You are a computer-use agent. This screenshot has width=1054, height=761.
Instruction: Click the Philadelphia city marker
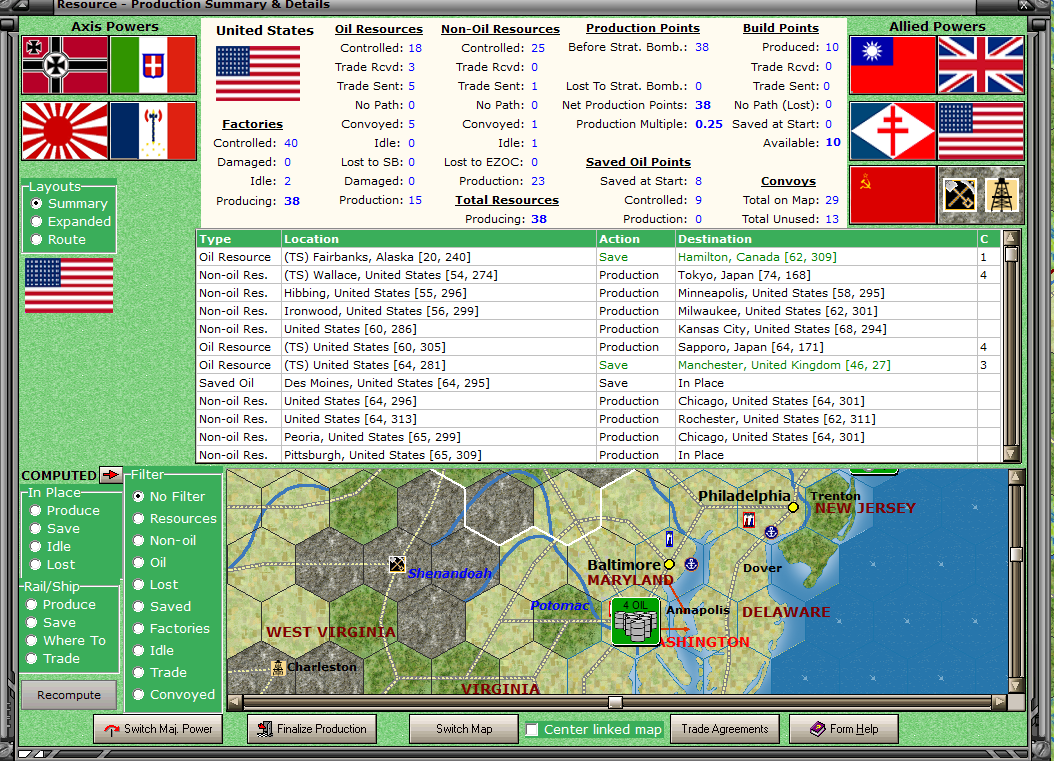(793, 507)
